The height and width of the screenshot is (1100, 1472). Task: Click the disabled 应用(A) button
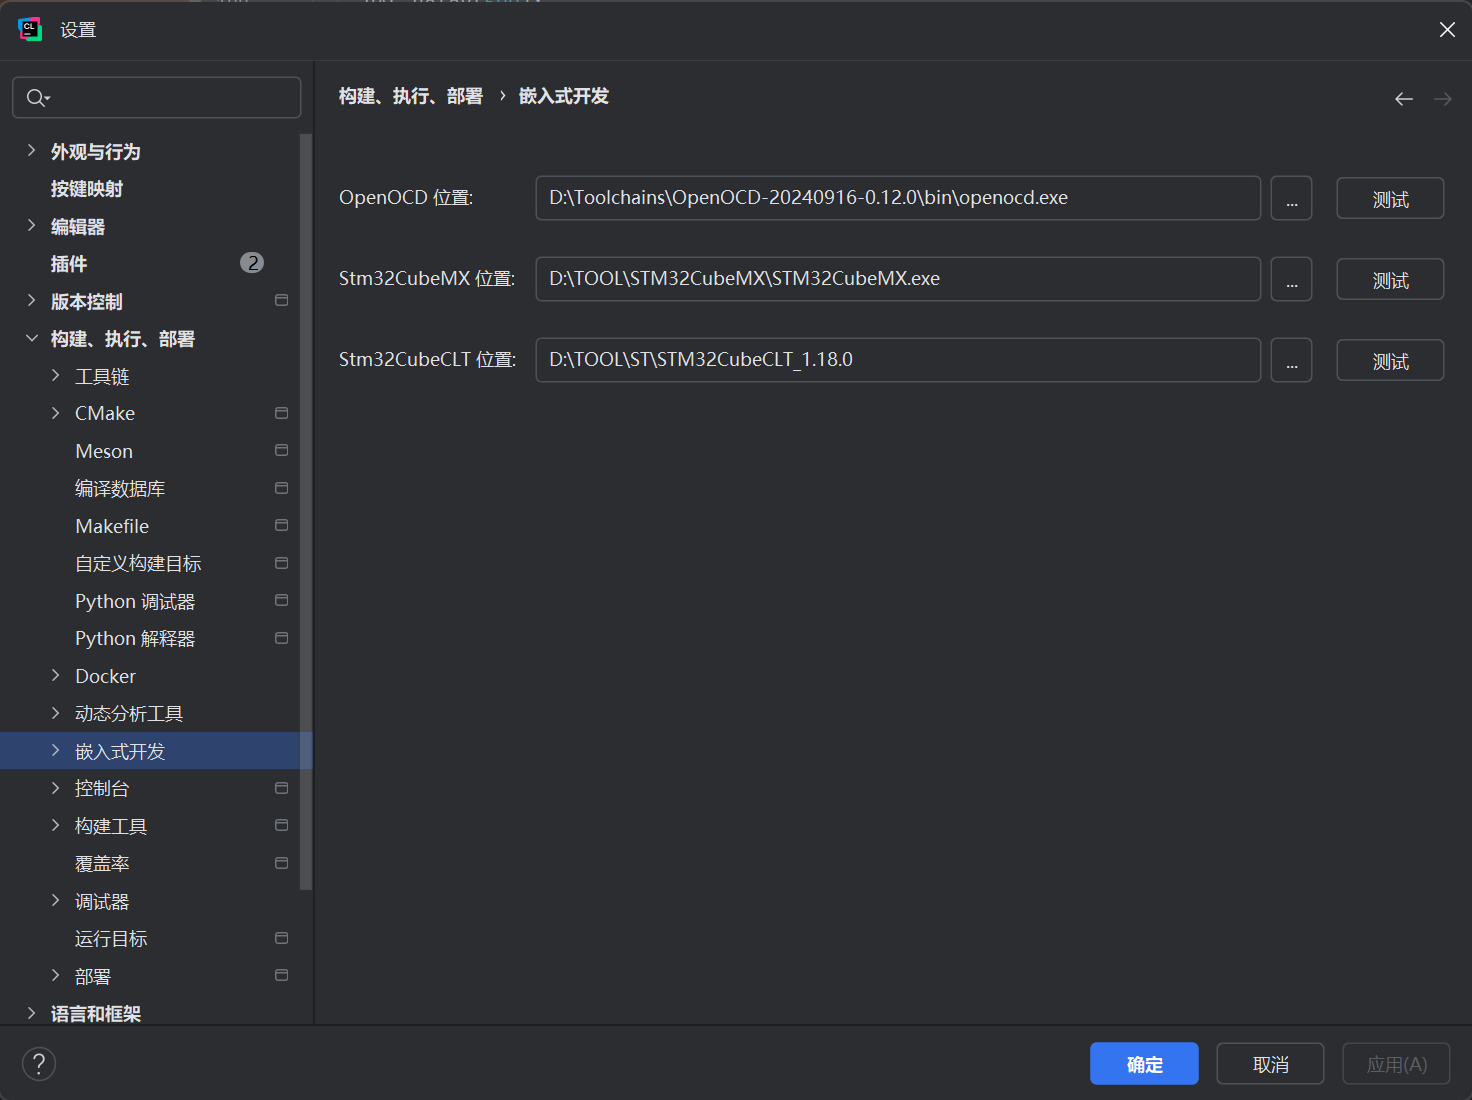click(x=1396, y=1064)
